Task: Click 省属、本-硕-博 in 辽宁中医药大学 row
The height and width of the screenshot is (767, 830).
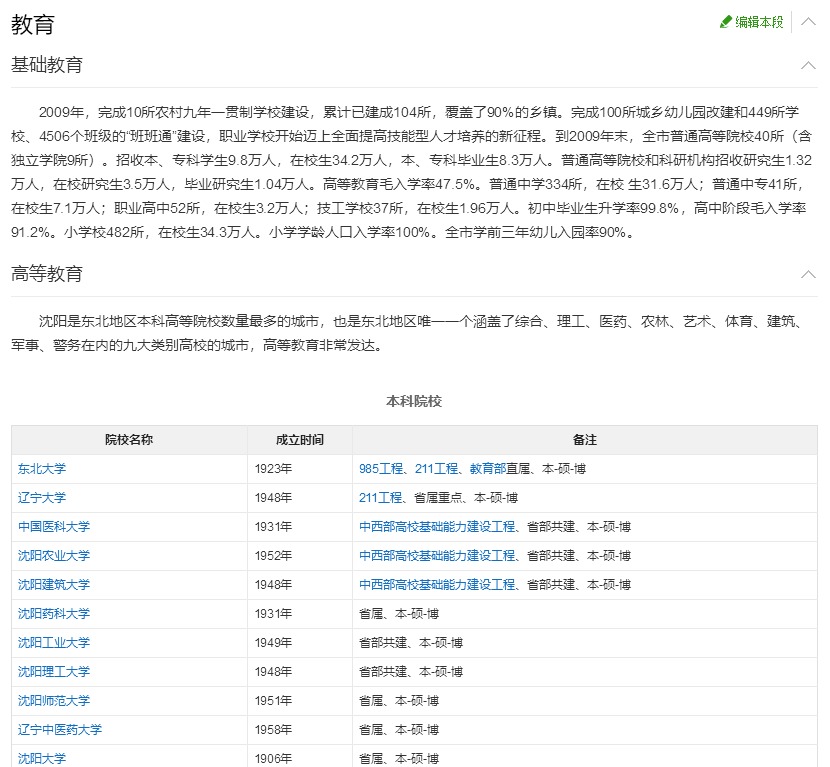Action: coord(399,730)
